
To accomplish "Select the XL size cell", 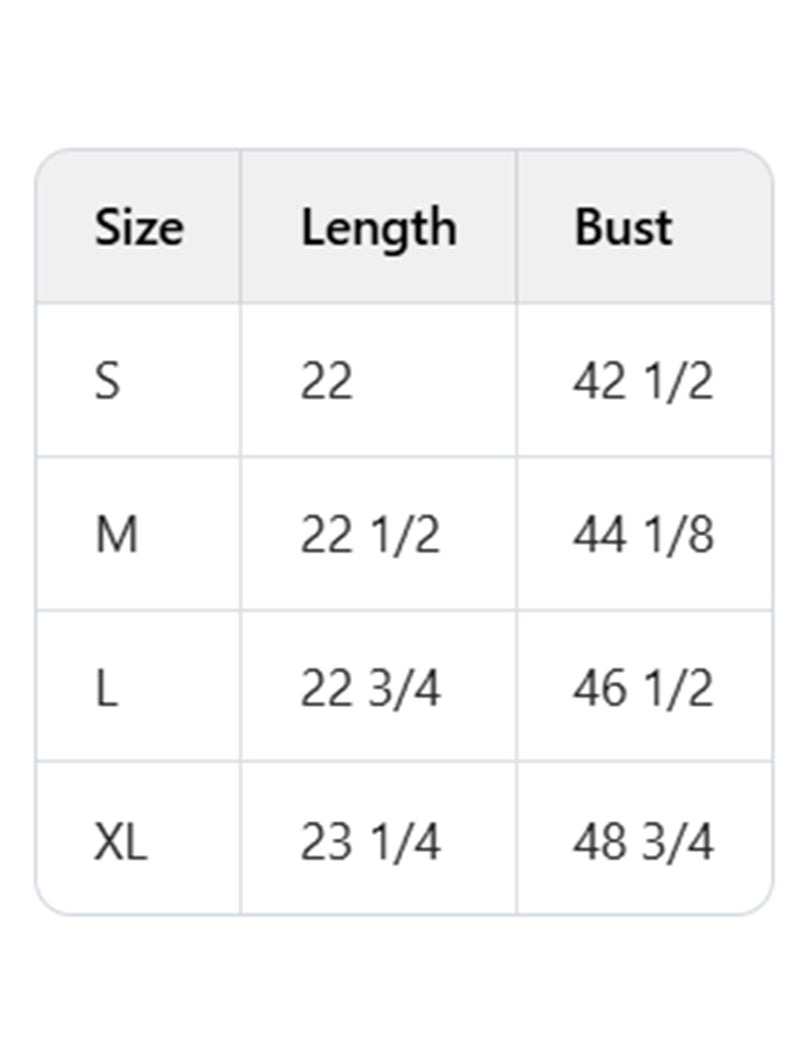I will coord(121,842).
